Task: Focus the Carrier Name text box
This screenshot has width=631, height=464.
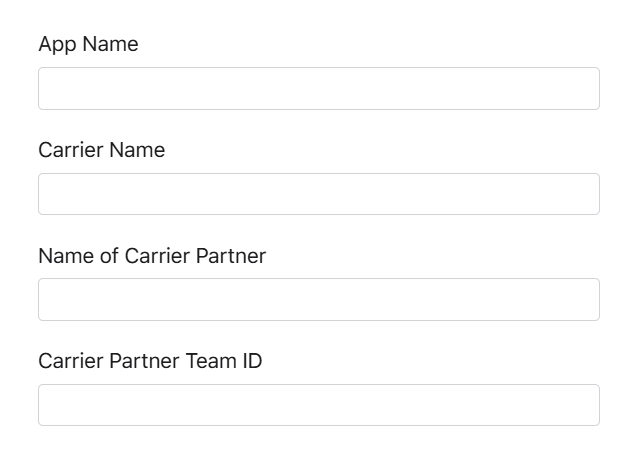Action: 318,194
